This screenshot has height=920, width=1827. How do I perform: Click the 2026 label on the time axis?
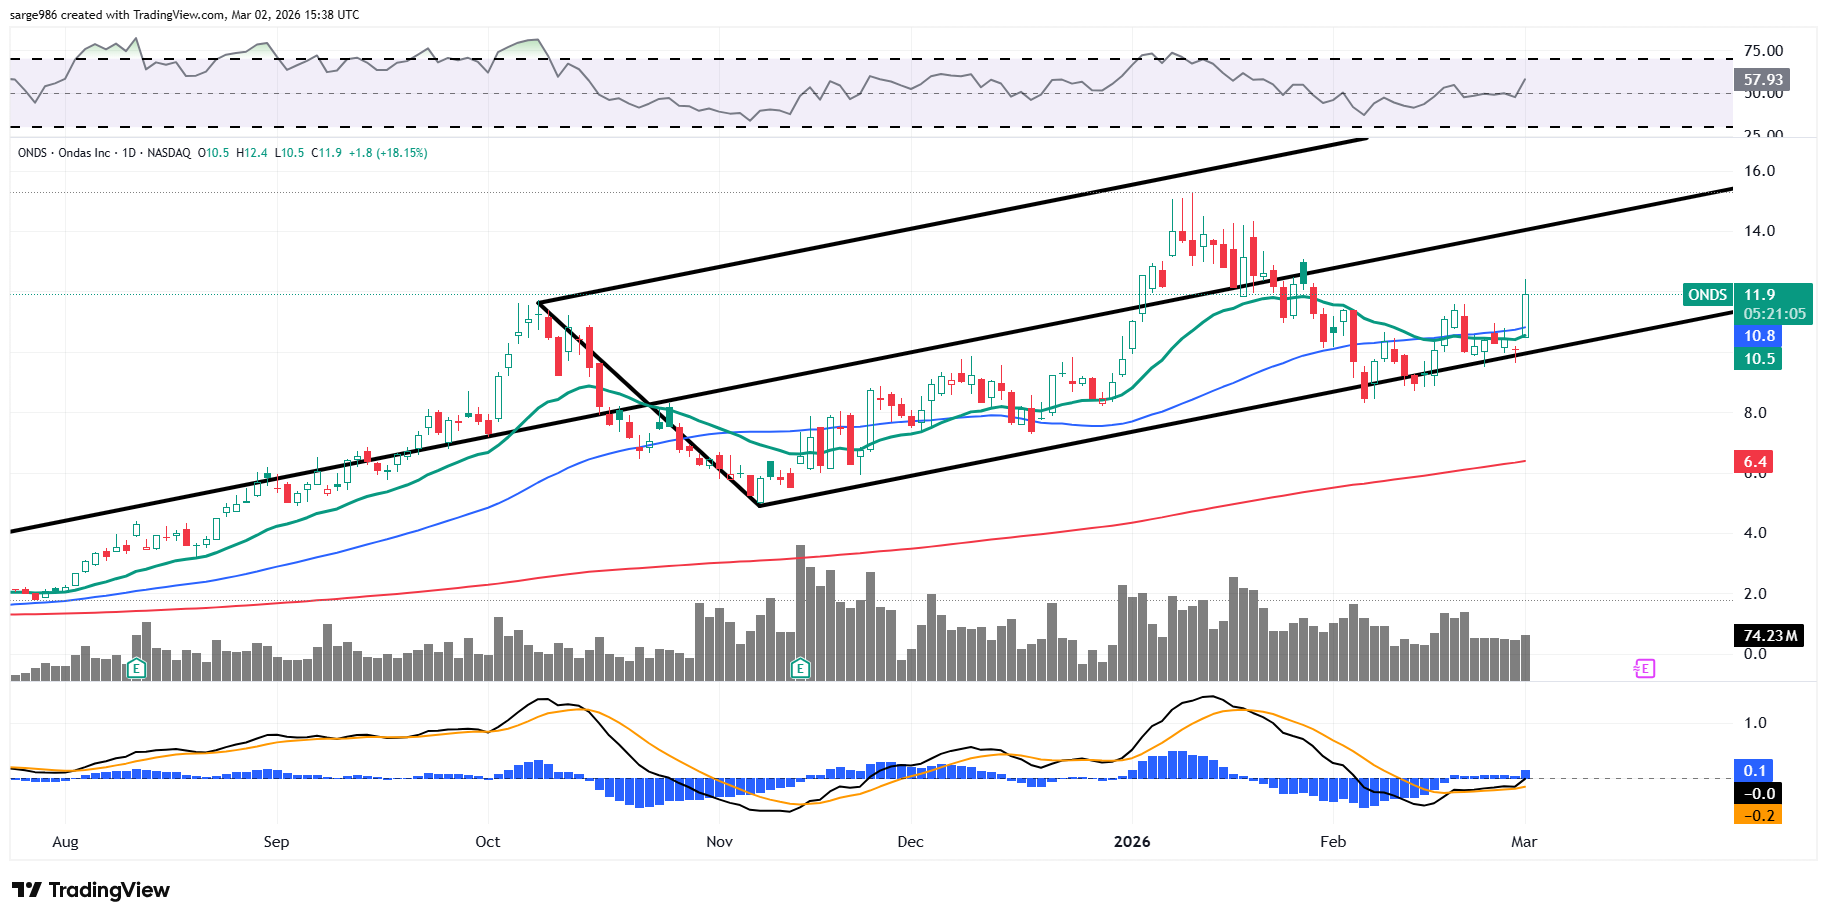[1132, 842]
